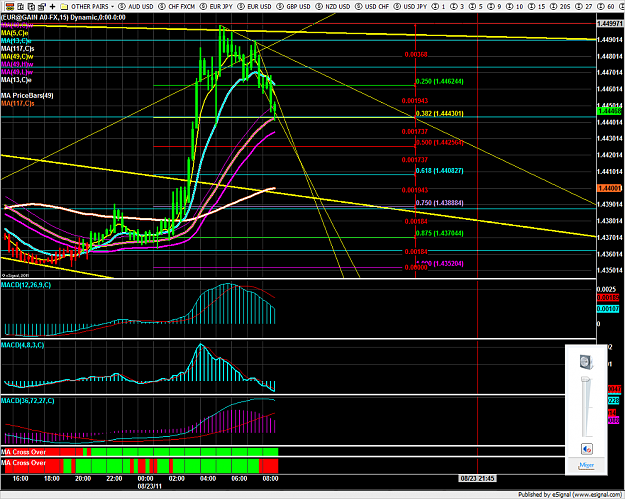625x499 pixels.
Task: Click the top price tag 1.449971
Action: pyautogui.click(x=609, y=24)
